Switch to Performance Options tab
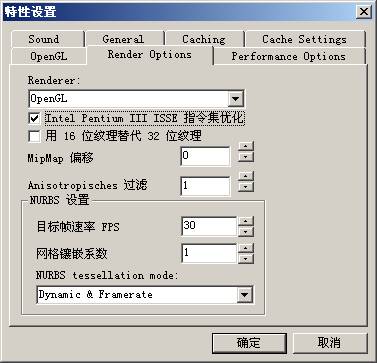 click(289, 56)
